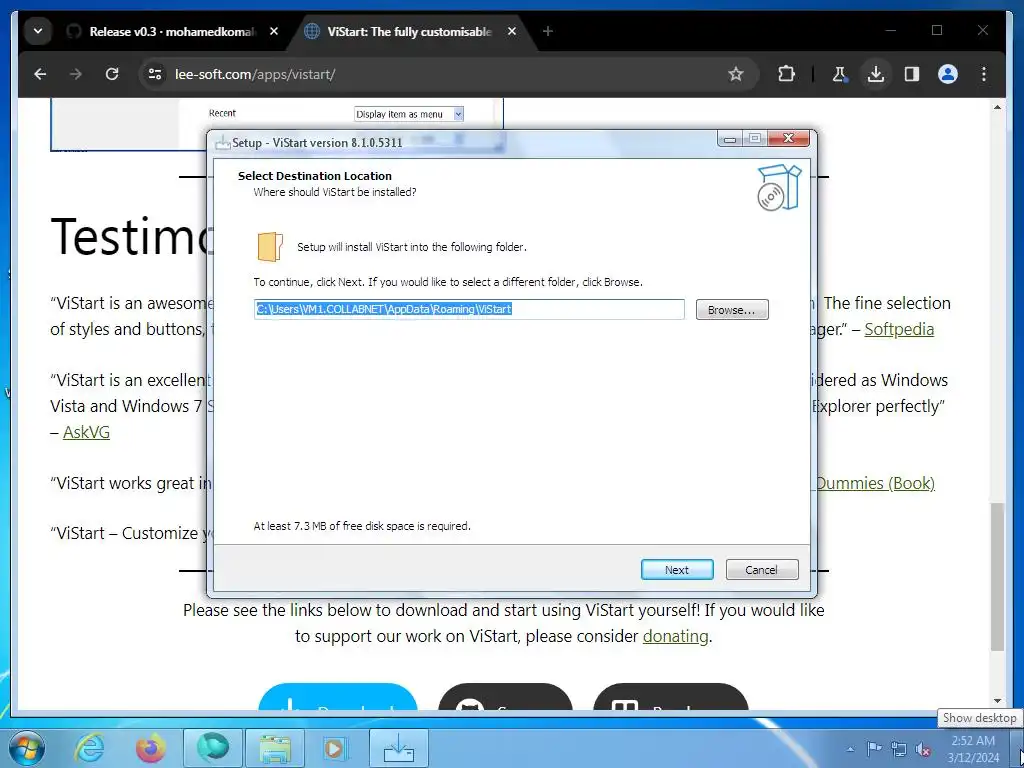Image resolution: width=1024 pixels, height=768 pixels.
Task: Click the destination folder path field
Action: (469, 309)
